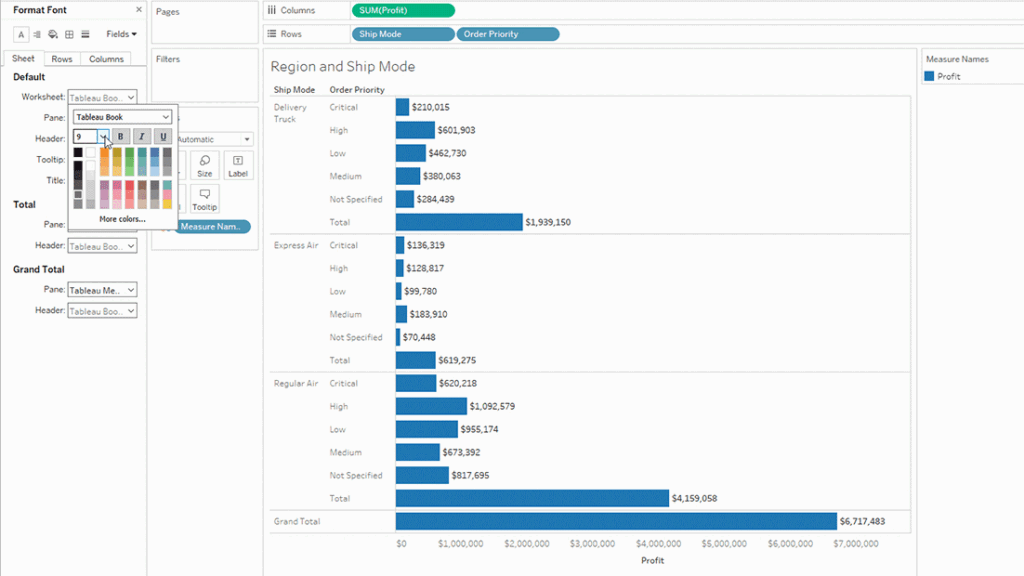Toggle italic formatting in the font popup

point(141,137)
